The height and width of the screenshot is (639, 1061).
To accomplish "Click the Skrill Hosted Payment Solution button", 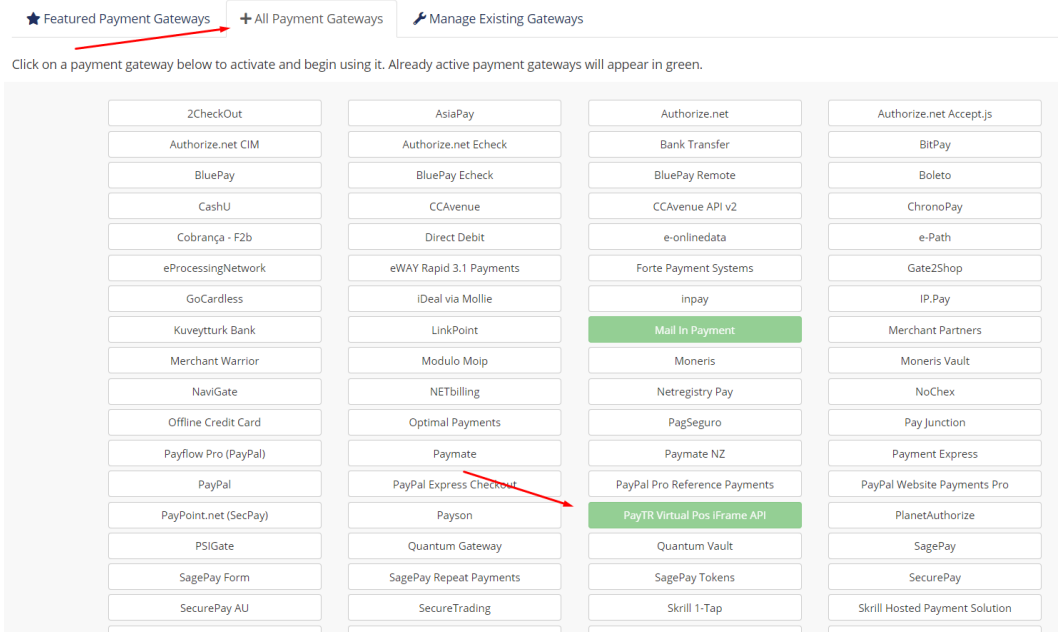I will click(934, 608).
